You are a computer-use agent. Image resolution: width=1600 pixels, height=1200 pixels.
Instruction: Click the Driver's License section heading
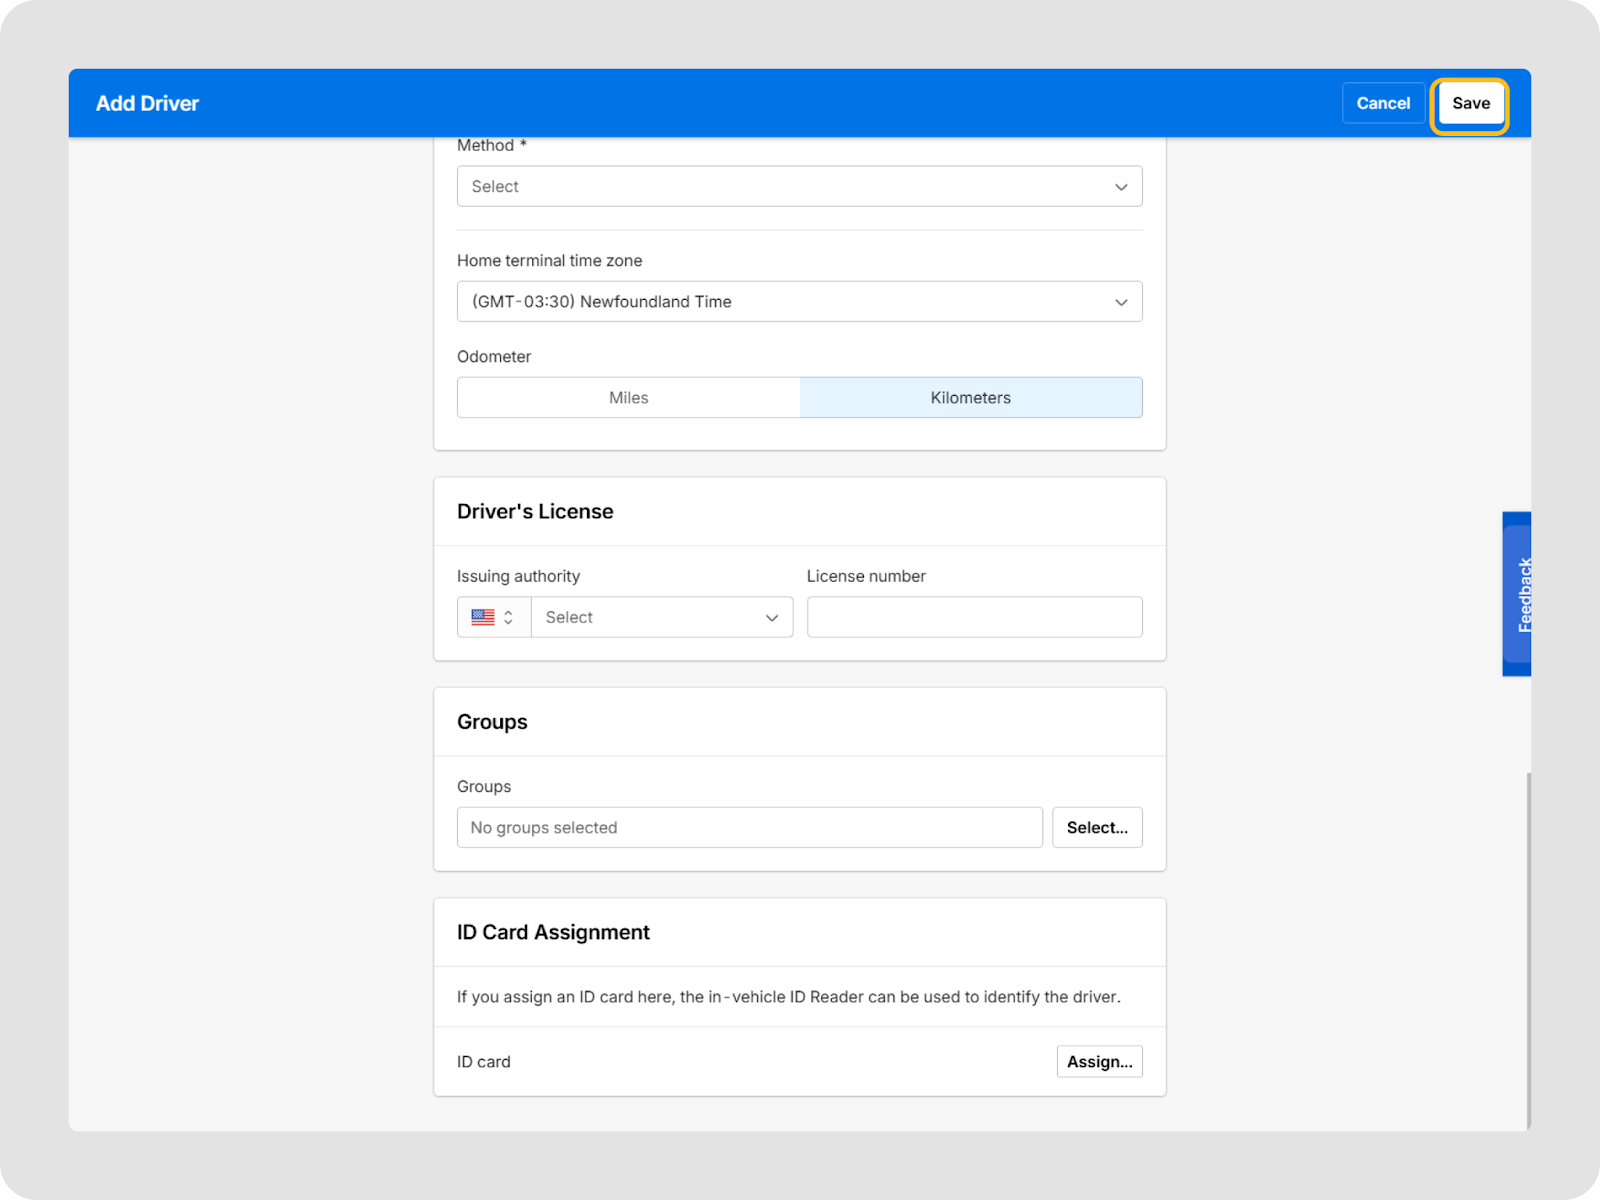point(535,512)
